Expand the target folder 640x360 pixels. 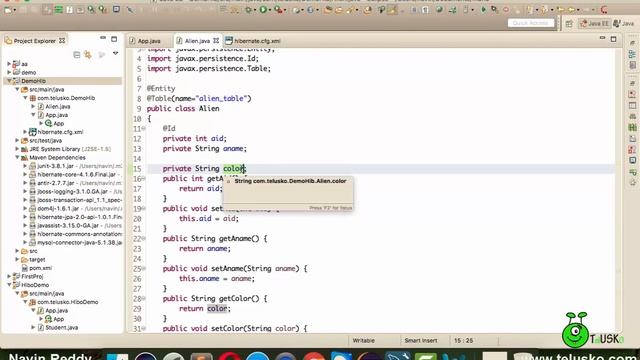pyautogui.click(x=17, y=260)
